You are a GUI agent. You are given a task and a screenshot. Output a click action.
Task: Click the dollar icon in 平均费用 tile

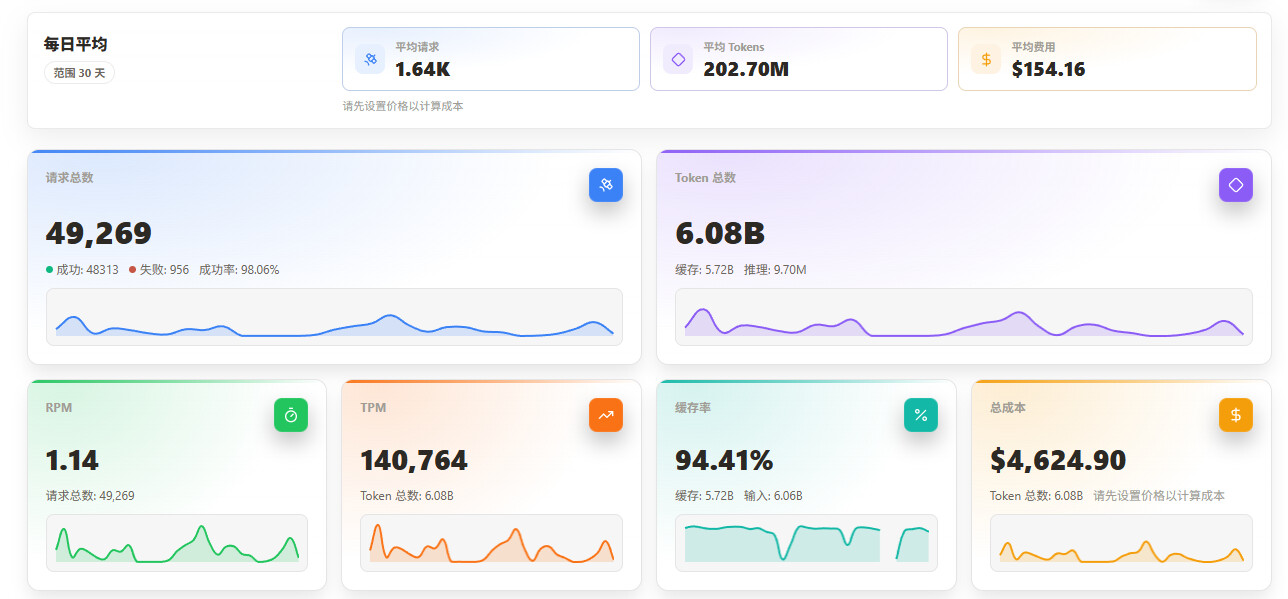pyautogui.click(x=986, y=59)
